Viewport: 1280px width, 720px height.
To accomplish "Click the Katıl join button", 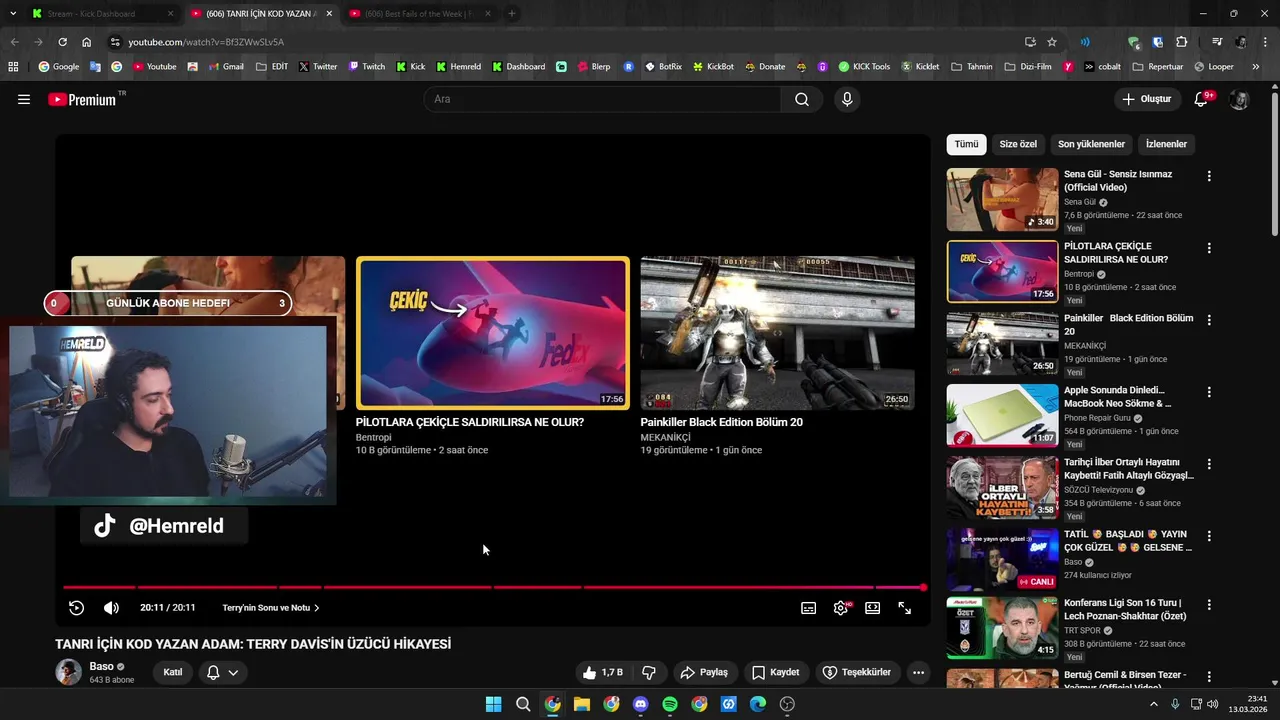I will point(173,672).
